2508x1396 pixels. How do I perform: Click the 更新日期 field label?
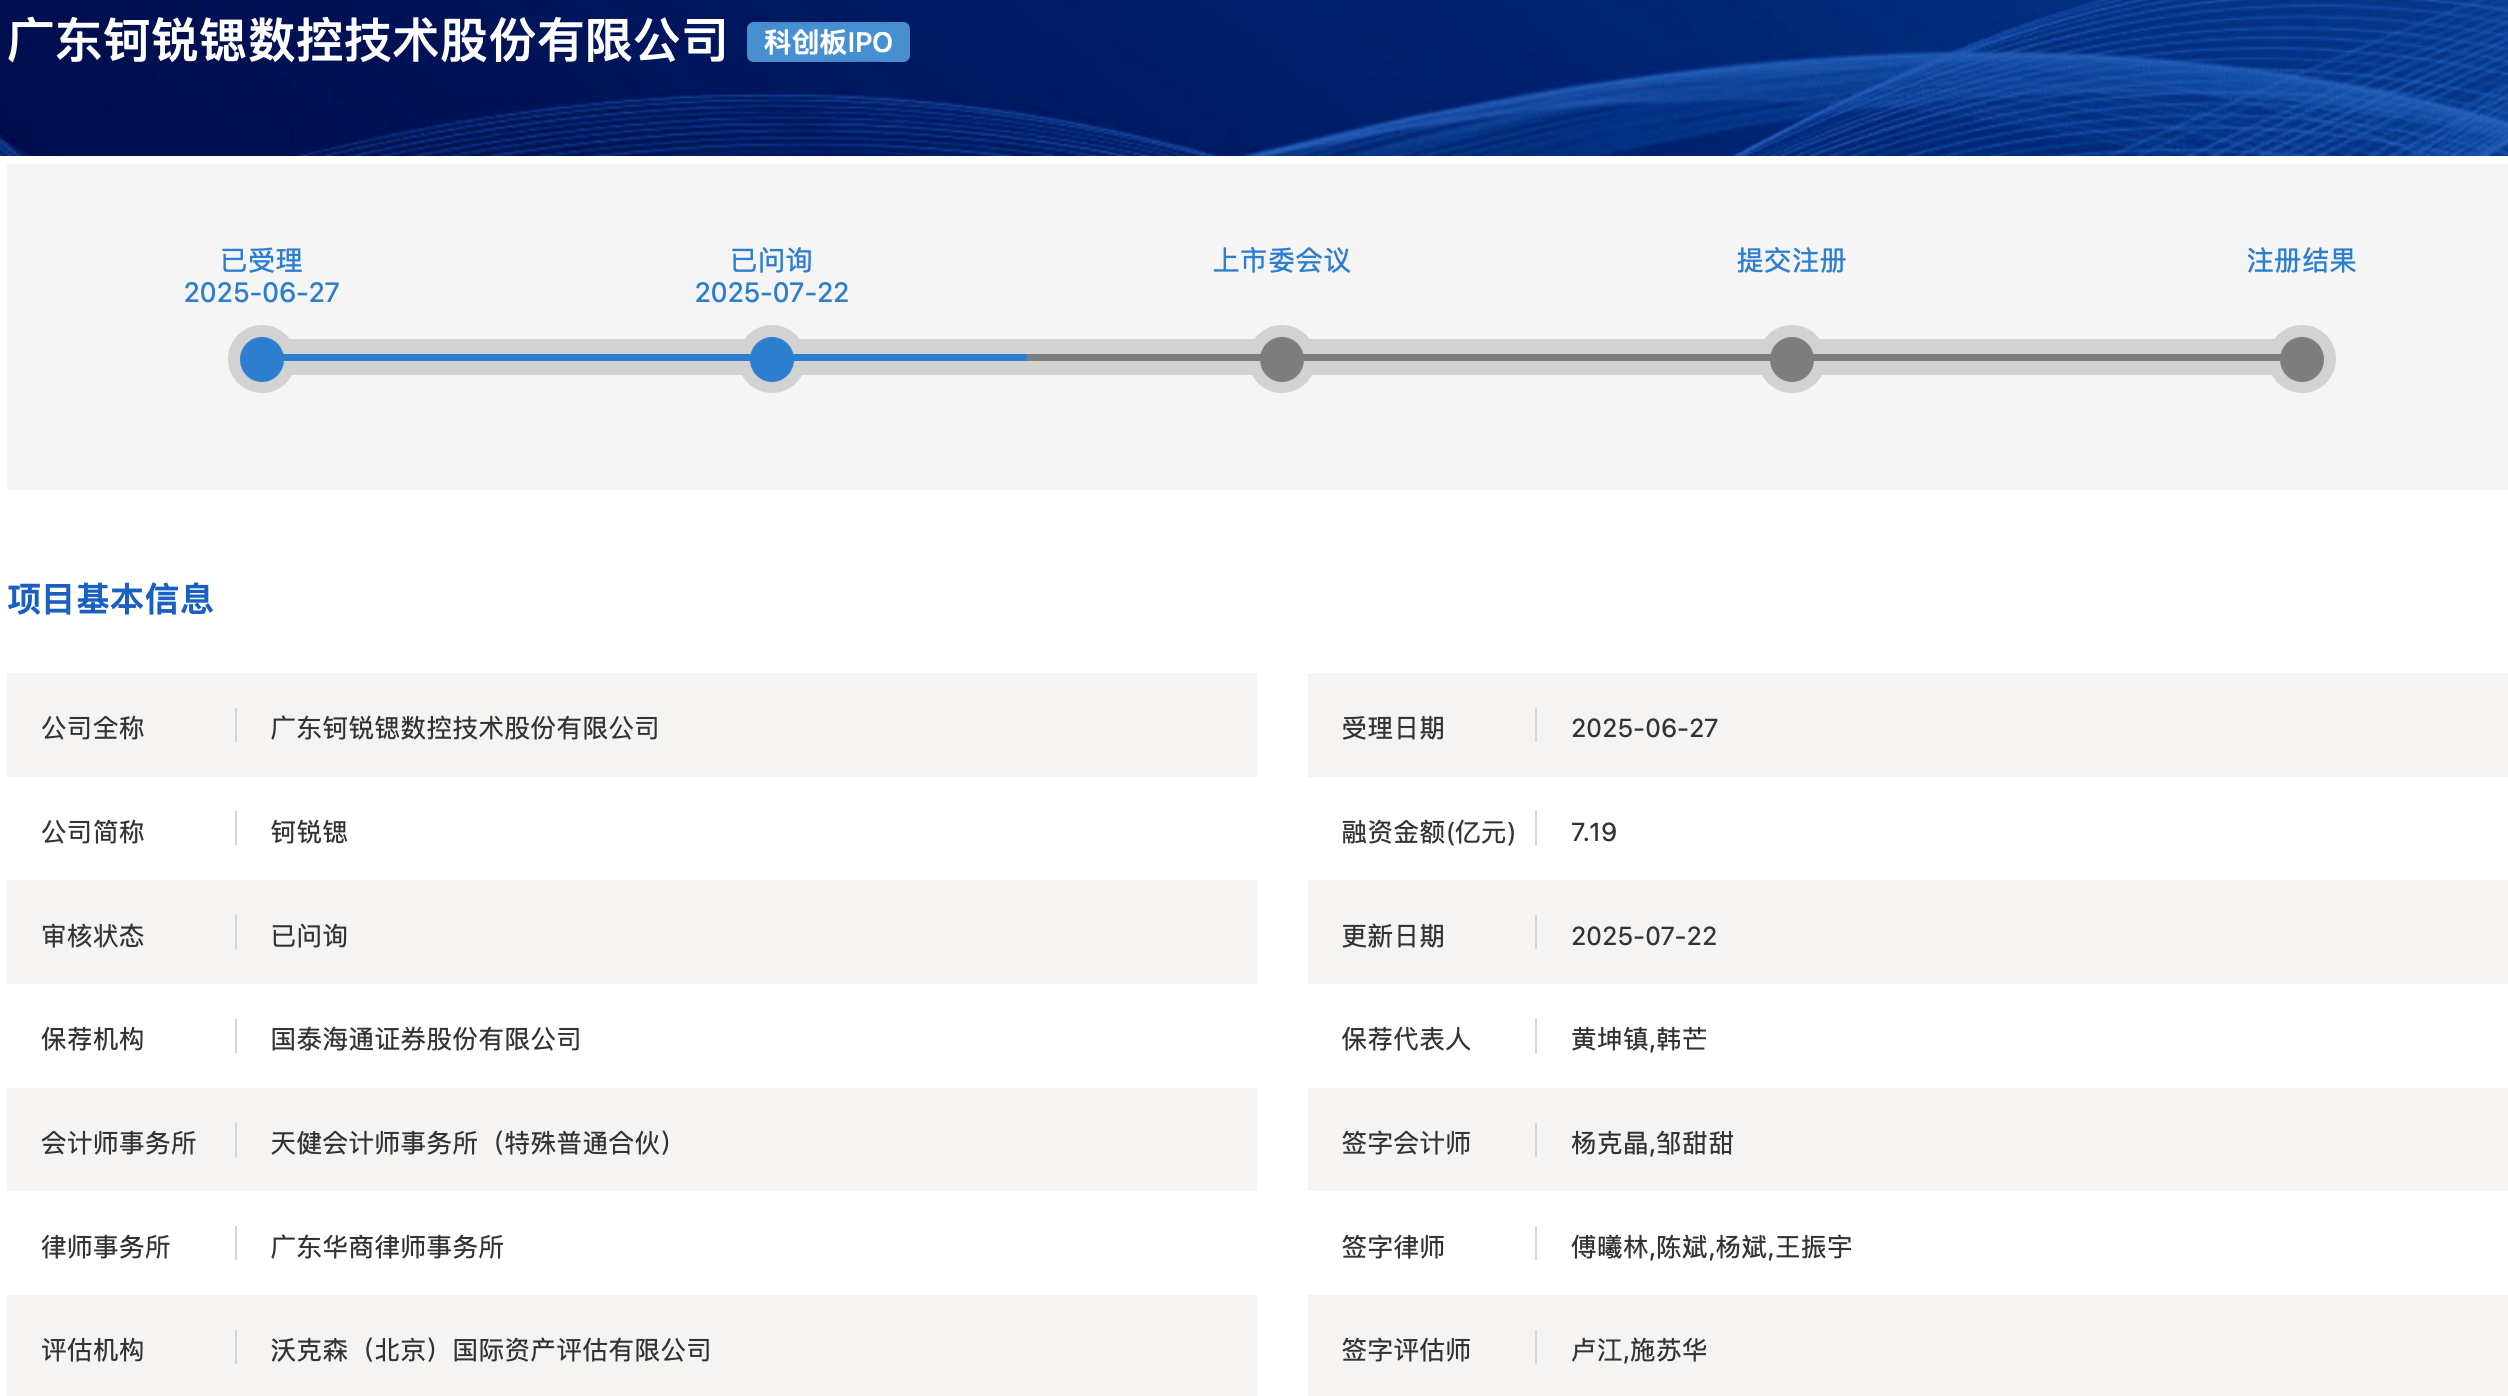click(1393, 936)
